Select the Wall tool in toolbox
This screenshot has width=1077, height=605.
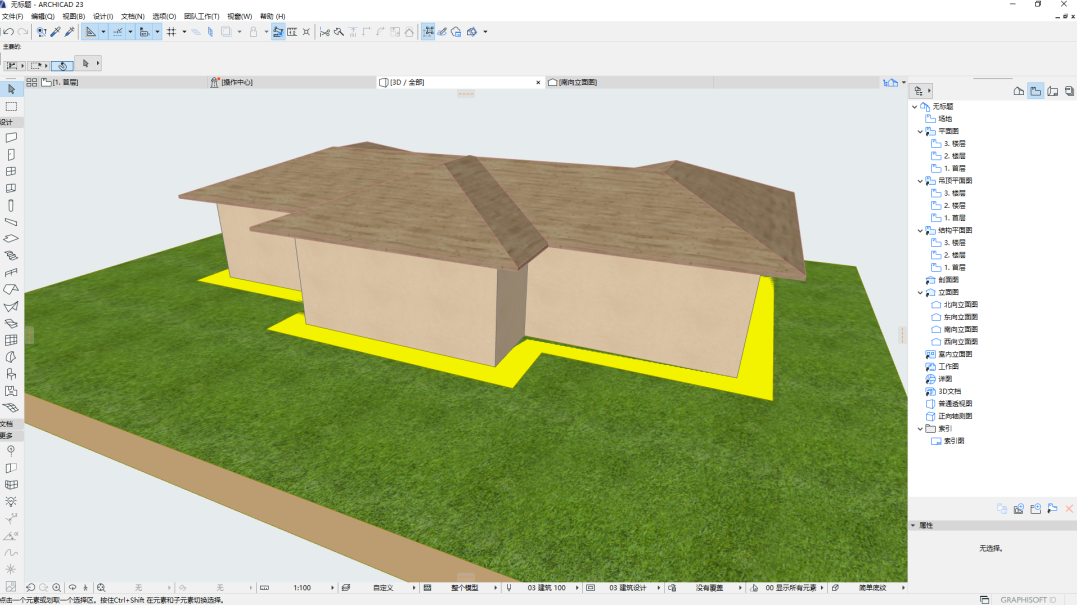coord(11,137)
